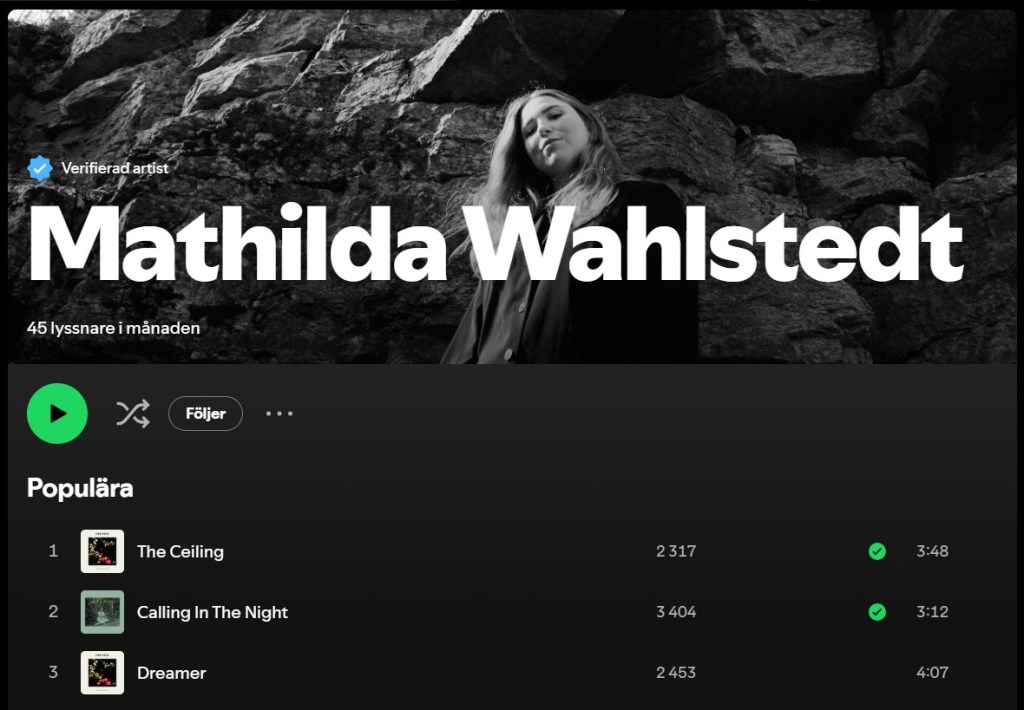
Task: Click the Dreamer play count 2 453
Action: [676, 673]
